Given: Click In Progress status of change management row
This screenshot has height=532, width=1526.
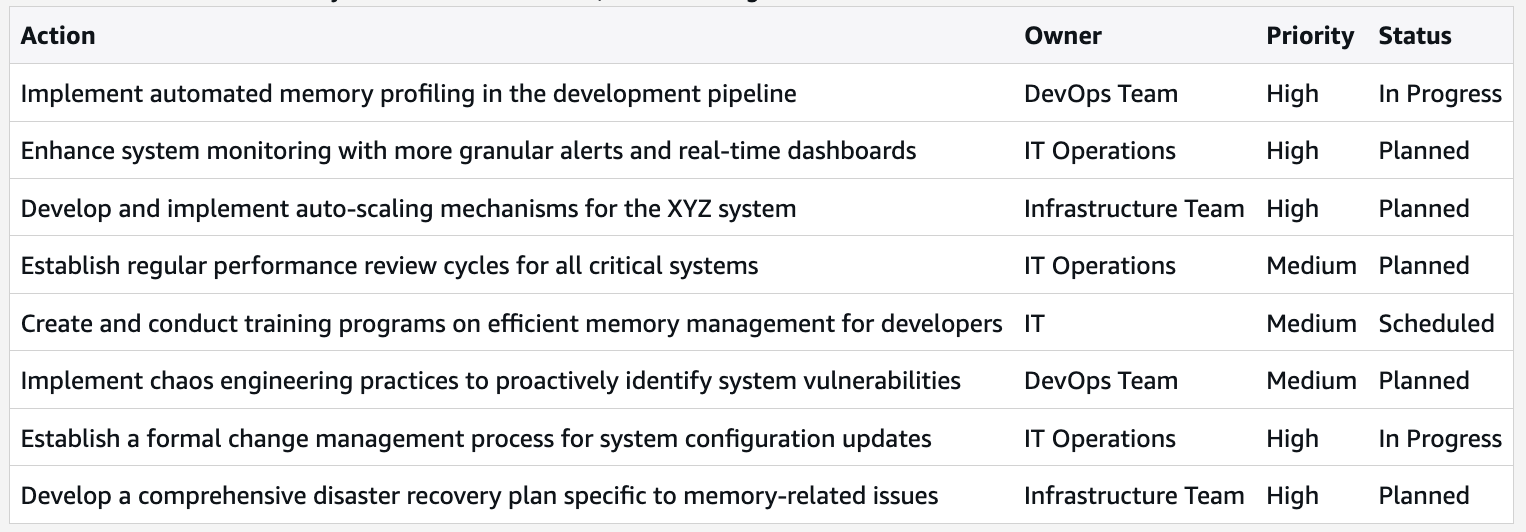Looking at the screenshot, I should pos(1440,439).
